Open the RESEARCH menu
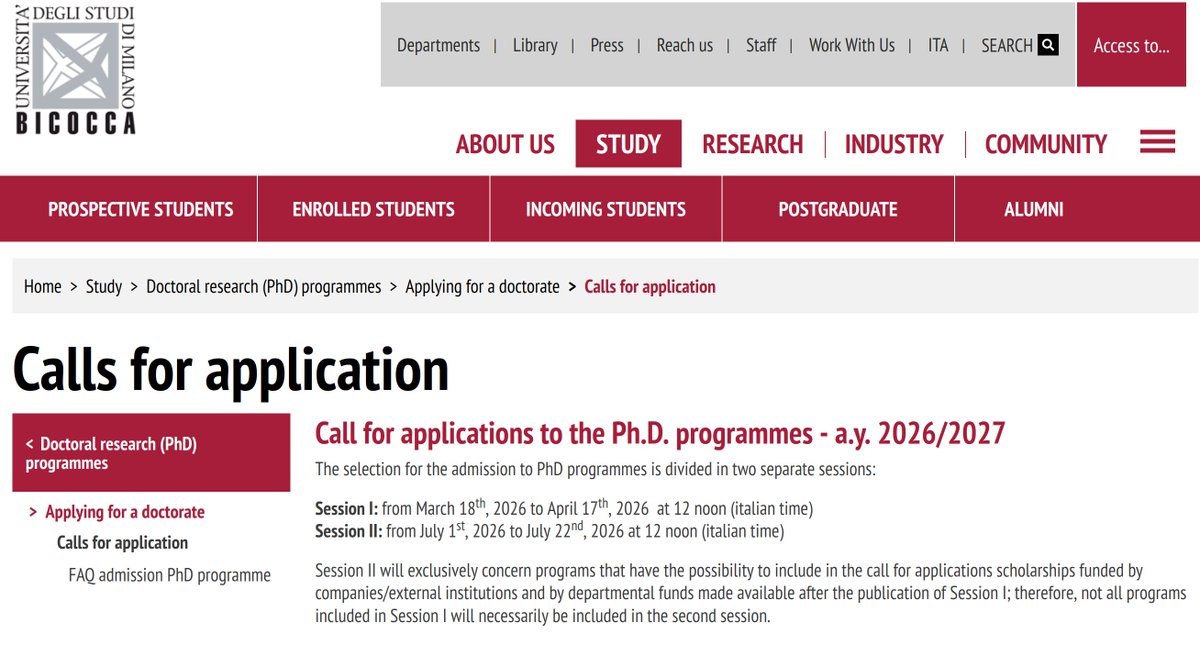The width and height of the screenshot is (1200, 645). 753,144
